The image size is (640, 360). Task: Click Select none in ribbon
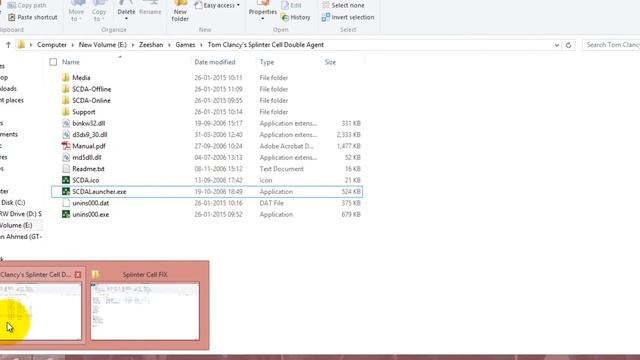(x=343, y=5)
